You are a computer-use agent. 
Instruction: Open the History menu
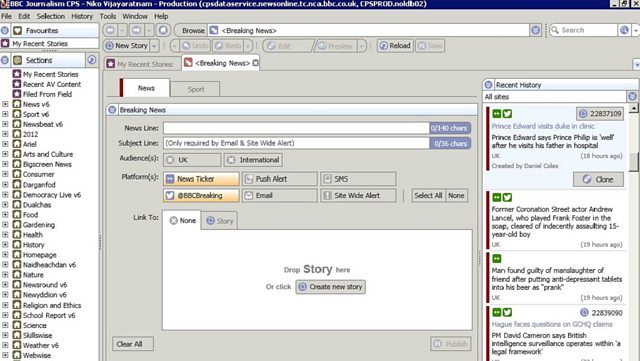[x=82, y=16]
